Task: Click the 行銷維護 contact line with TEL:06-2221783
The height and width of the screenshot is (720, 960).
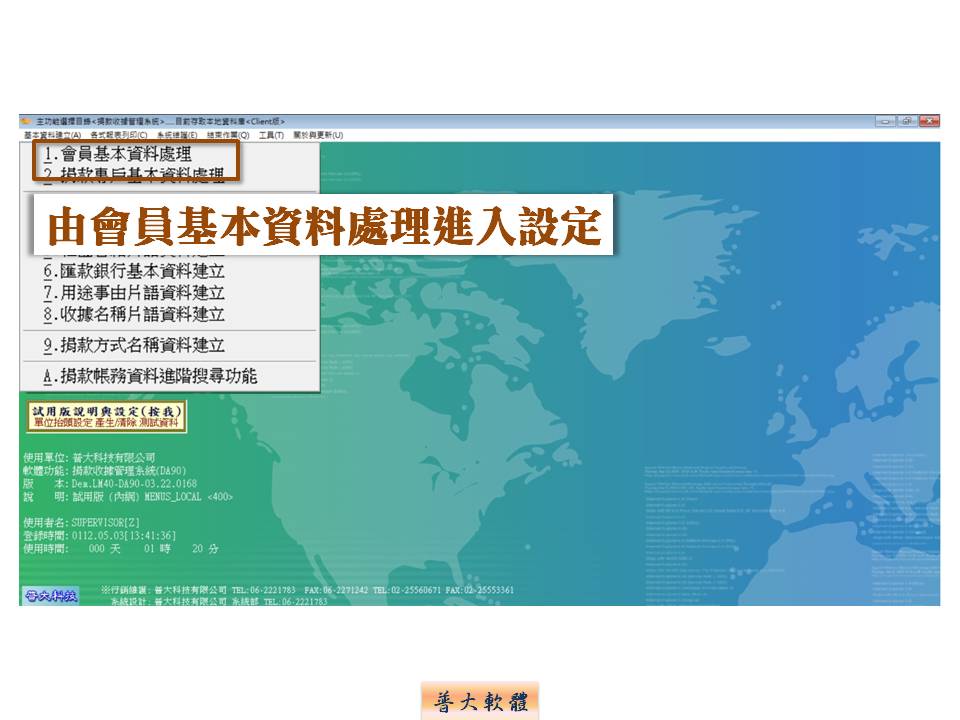Action: tap(308, 590)
